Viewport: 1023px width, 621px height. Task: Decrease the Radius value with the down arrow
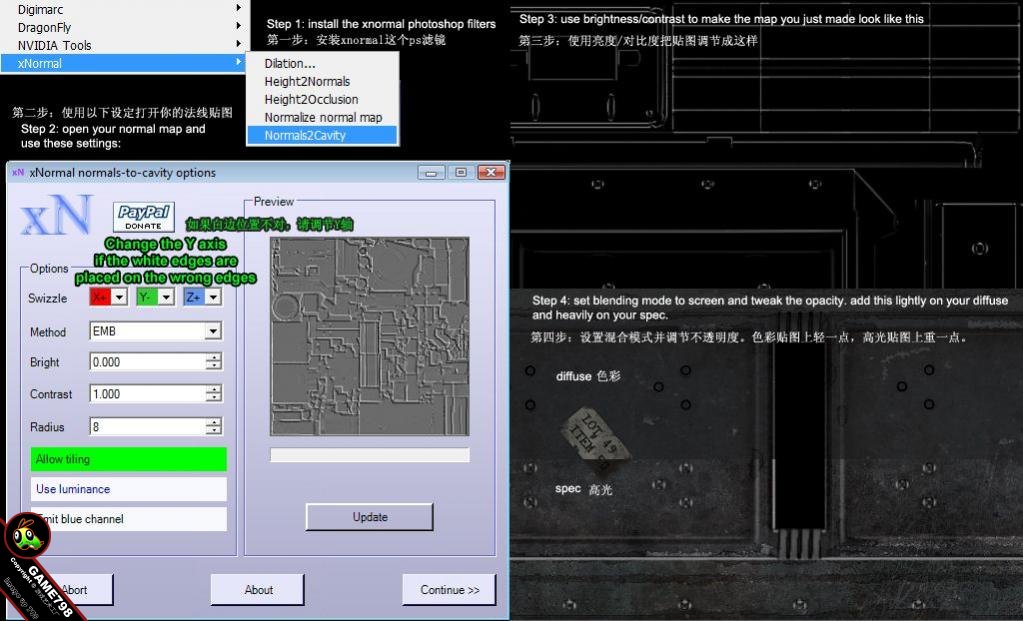214,431
